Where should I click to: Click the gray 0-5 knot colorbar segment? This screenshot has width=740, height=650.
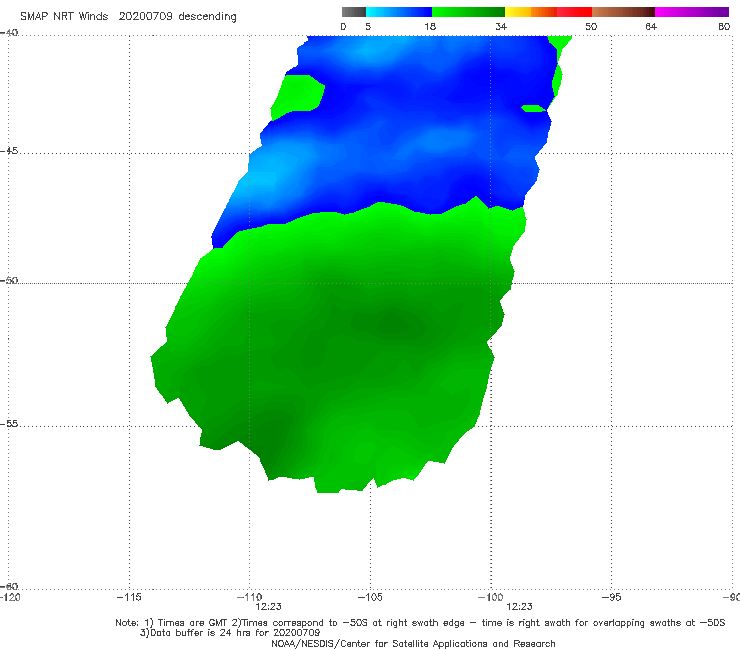pyautogui.click(x=354, y=12)
